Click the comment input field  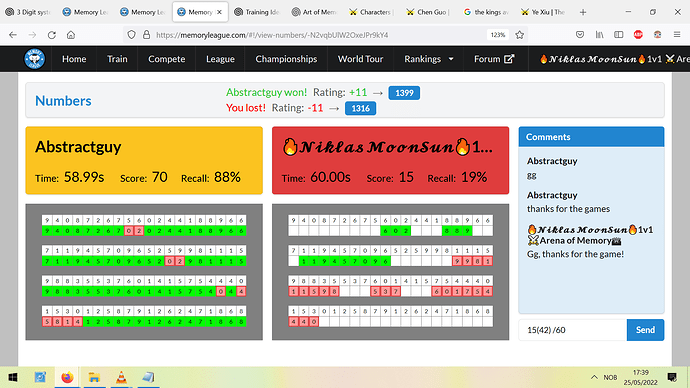point(573,330)
